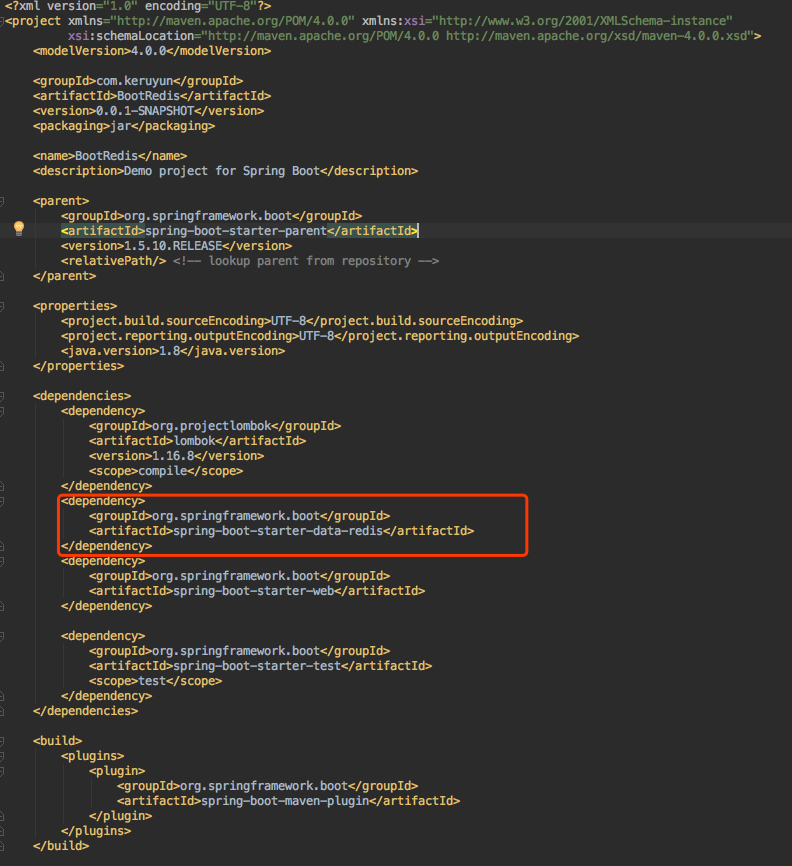Click the lookup parent from repository comment

coord(306,261)
